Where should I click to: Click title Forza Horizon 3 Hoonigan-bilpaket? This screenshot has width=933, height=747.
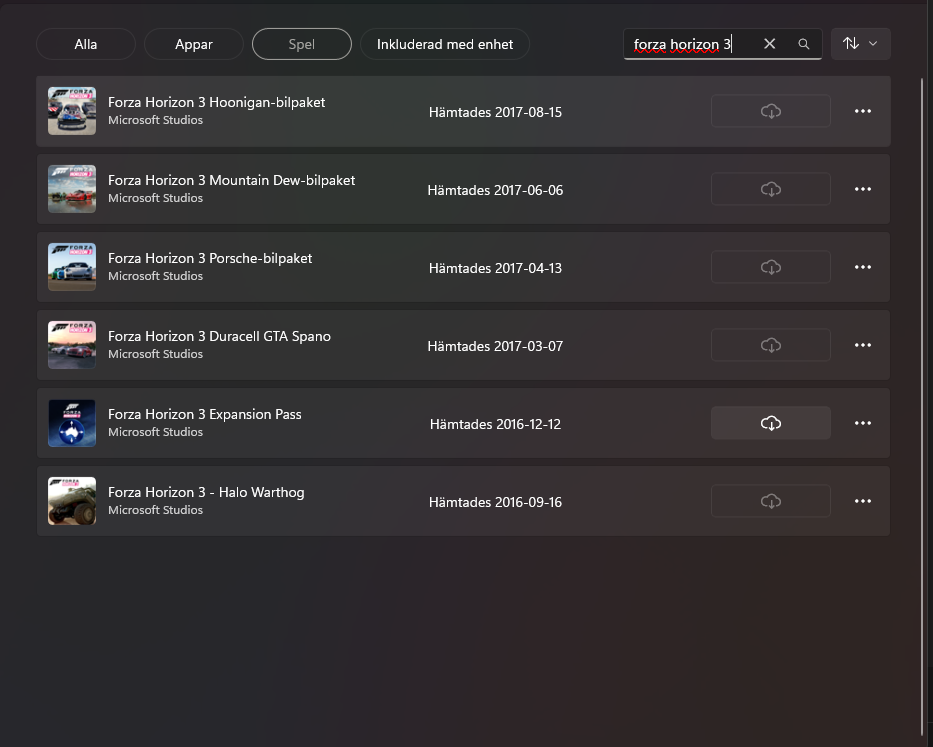[x=217, y=102]
